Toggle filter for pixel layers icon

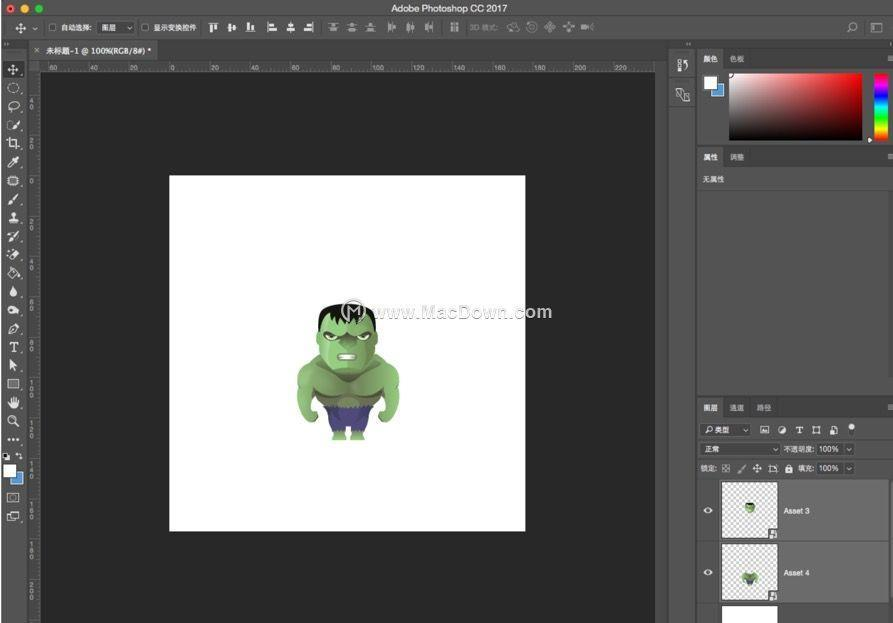pos(765,430)
